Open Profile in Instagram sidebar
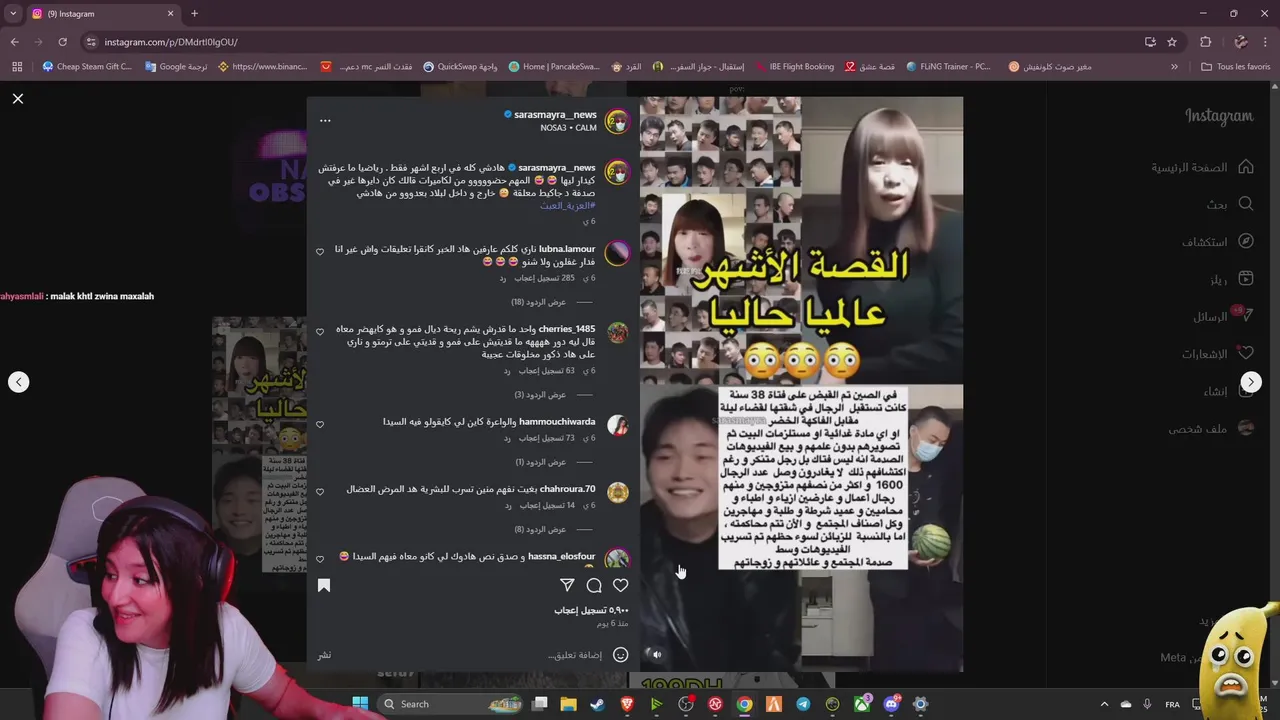Viewport: 1280px width, 720px height. 1211,428
